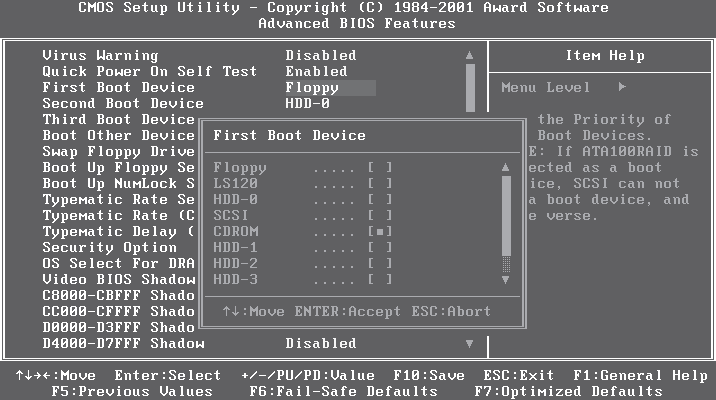Click the D4000-D7FFF Shadow Disabled value
The height and width of the screenshot is (400, 716).
click(x=320, y=343)
